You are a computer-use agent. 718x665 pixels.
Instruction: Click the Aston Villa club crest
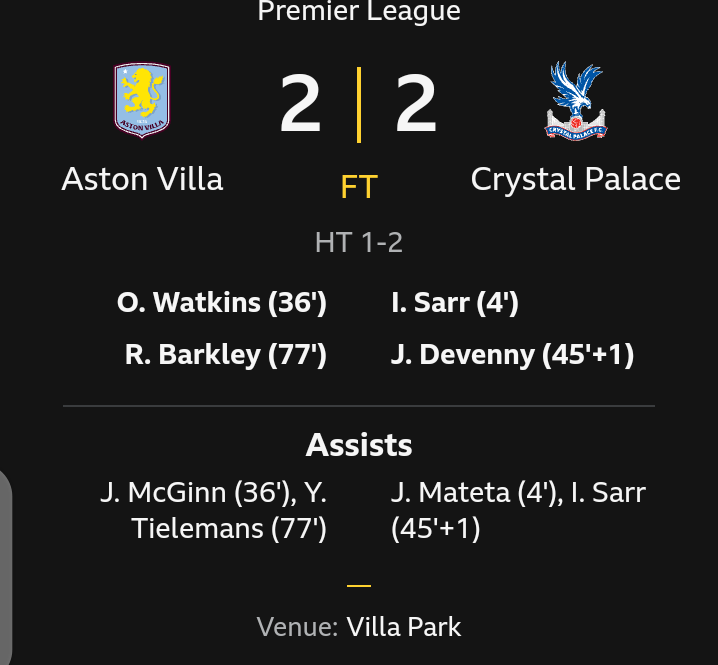pos(142,100)
